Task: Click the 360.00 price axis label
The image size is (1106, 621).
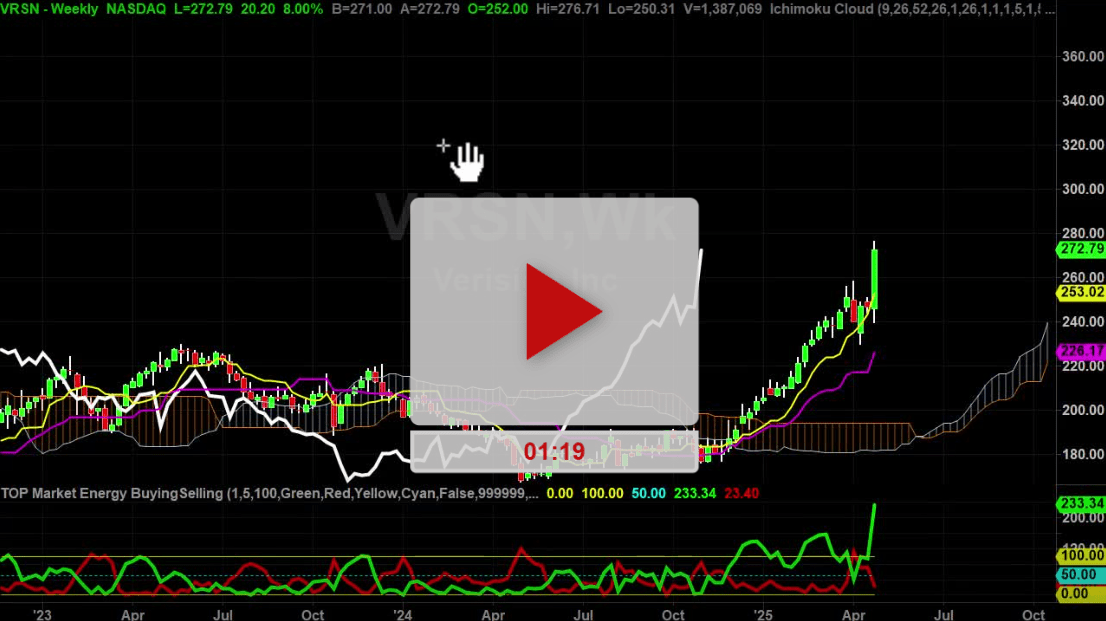Action: coord(1083,56)
